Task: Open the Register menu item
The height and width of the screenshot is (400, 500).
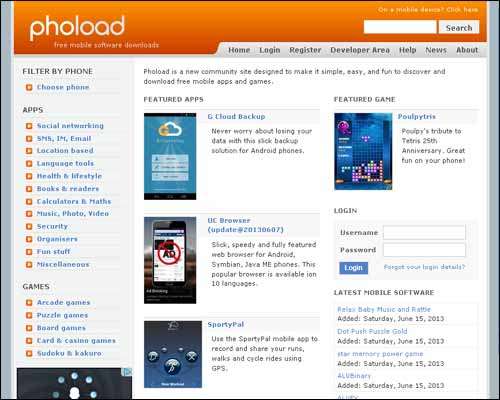Action: (305, 50)
